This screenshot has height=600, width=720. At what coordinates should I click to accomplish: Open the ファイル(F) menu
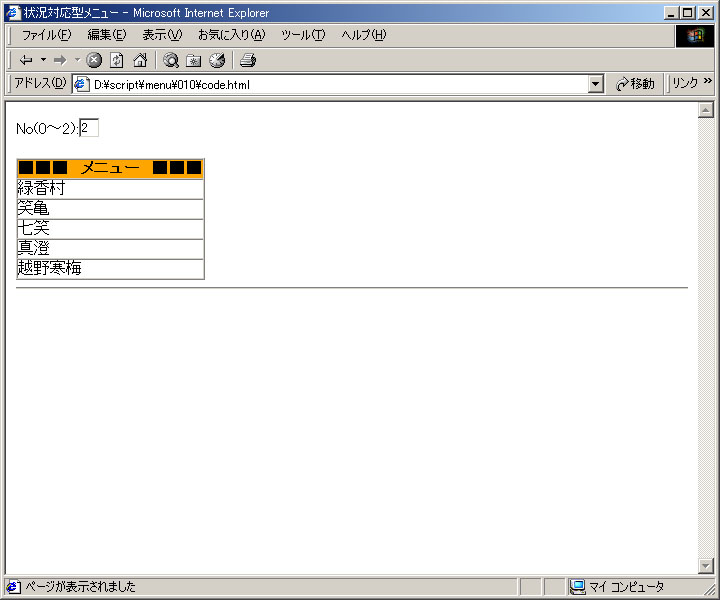coord(47,35)
